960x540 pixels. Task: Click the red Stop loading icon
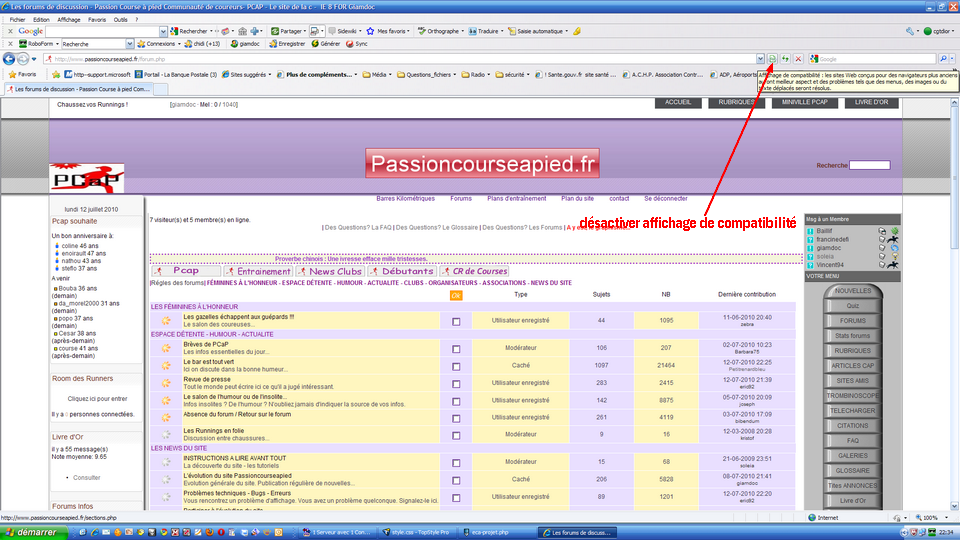[x=798, y=59]
